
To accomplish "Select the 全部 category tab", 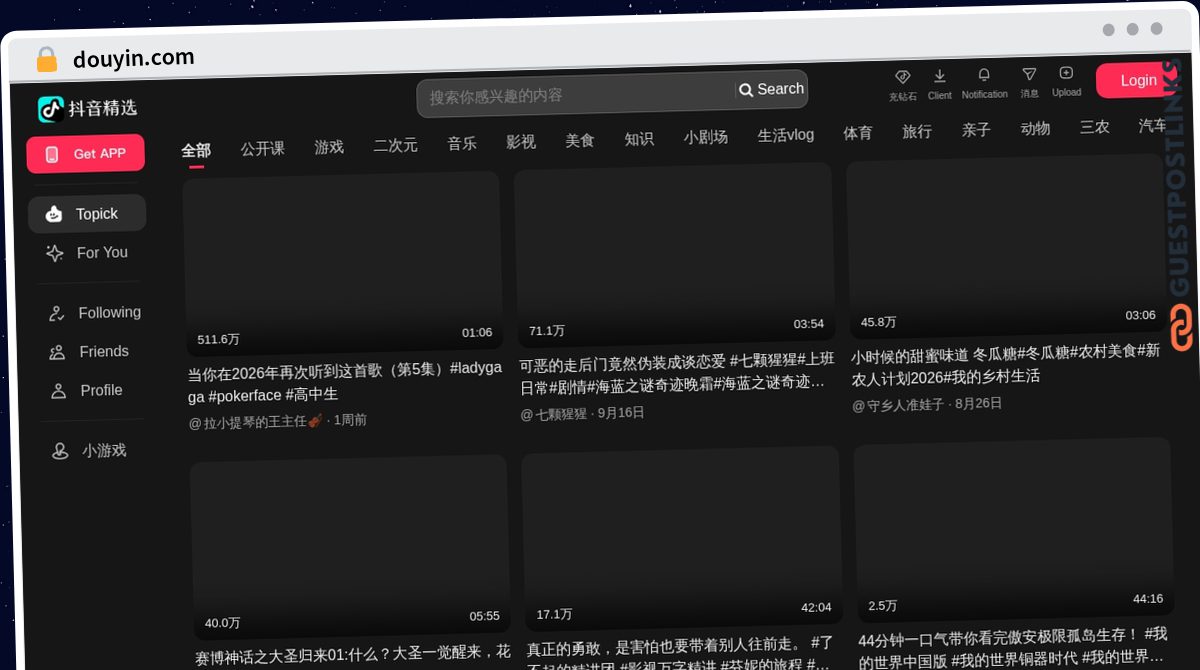I will coord(196,151).
